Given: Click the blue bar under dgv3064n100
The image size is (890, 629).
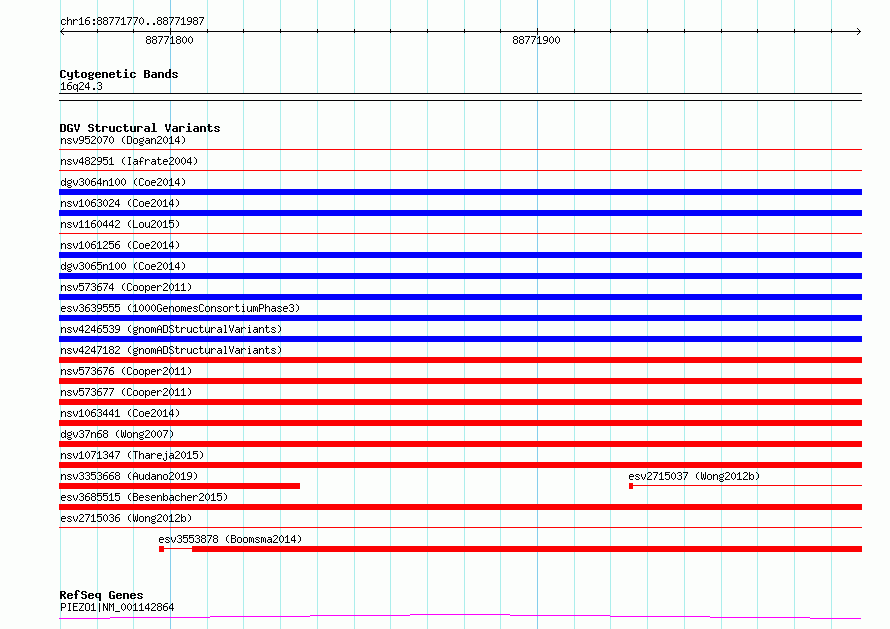Looking at the screenshot, I should [460, 192].
